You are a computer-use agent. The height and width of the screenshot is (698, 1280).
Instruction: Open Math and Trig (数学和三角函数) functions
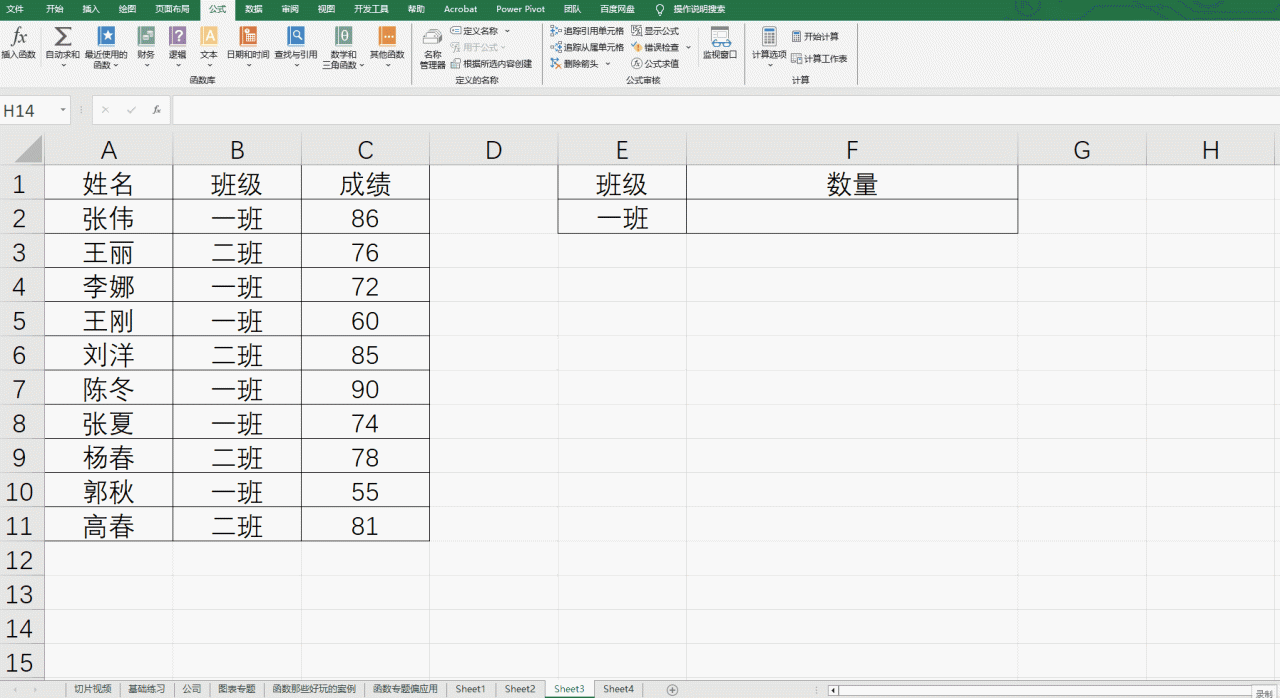tap(343, 48)
